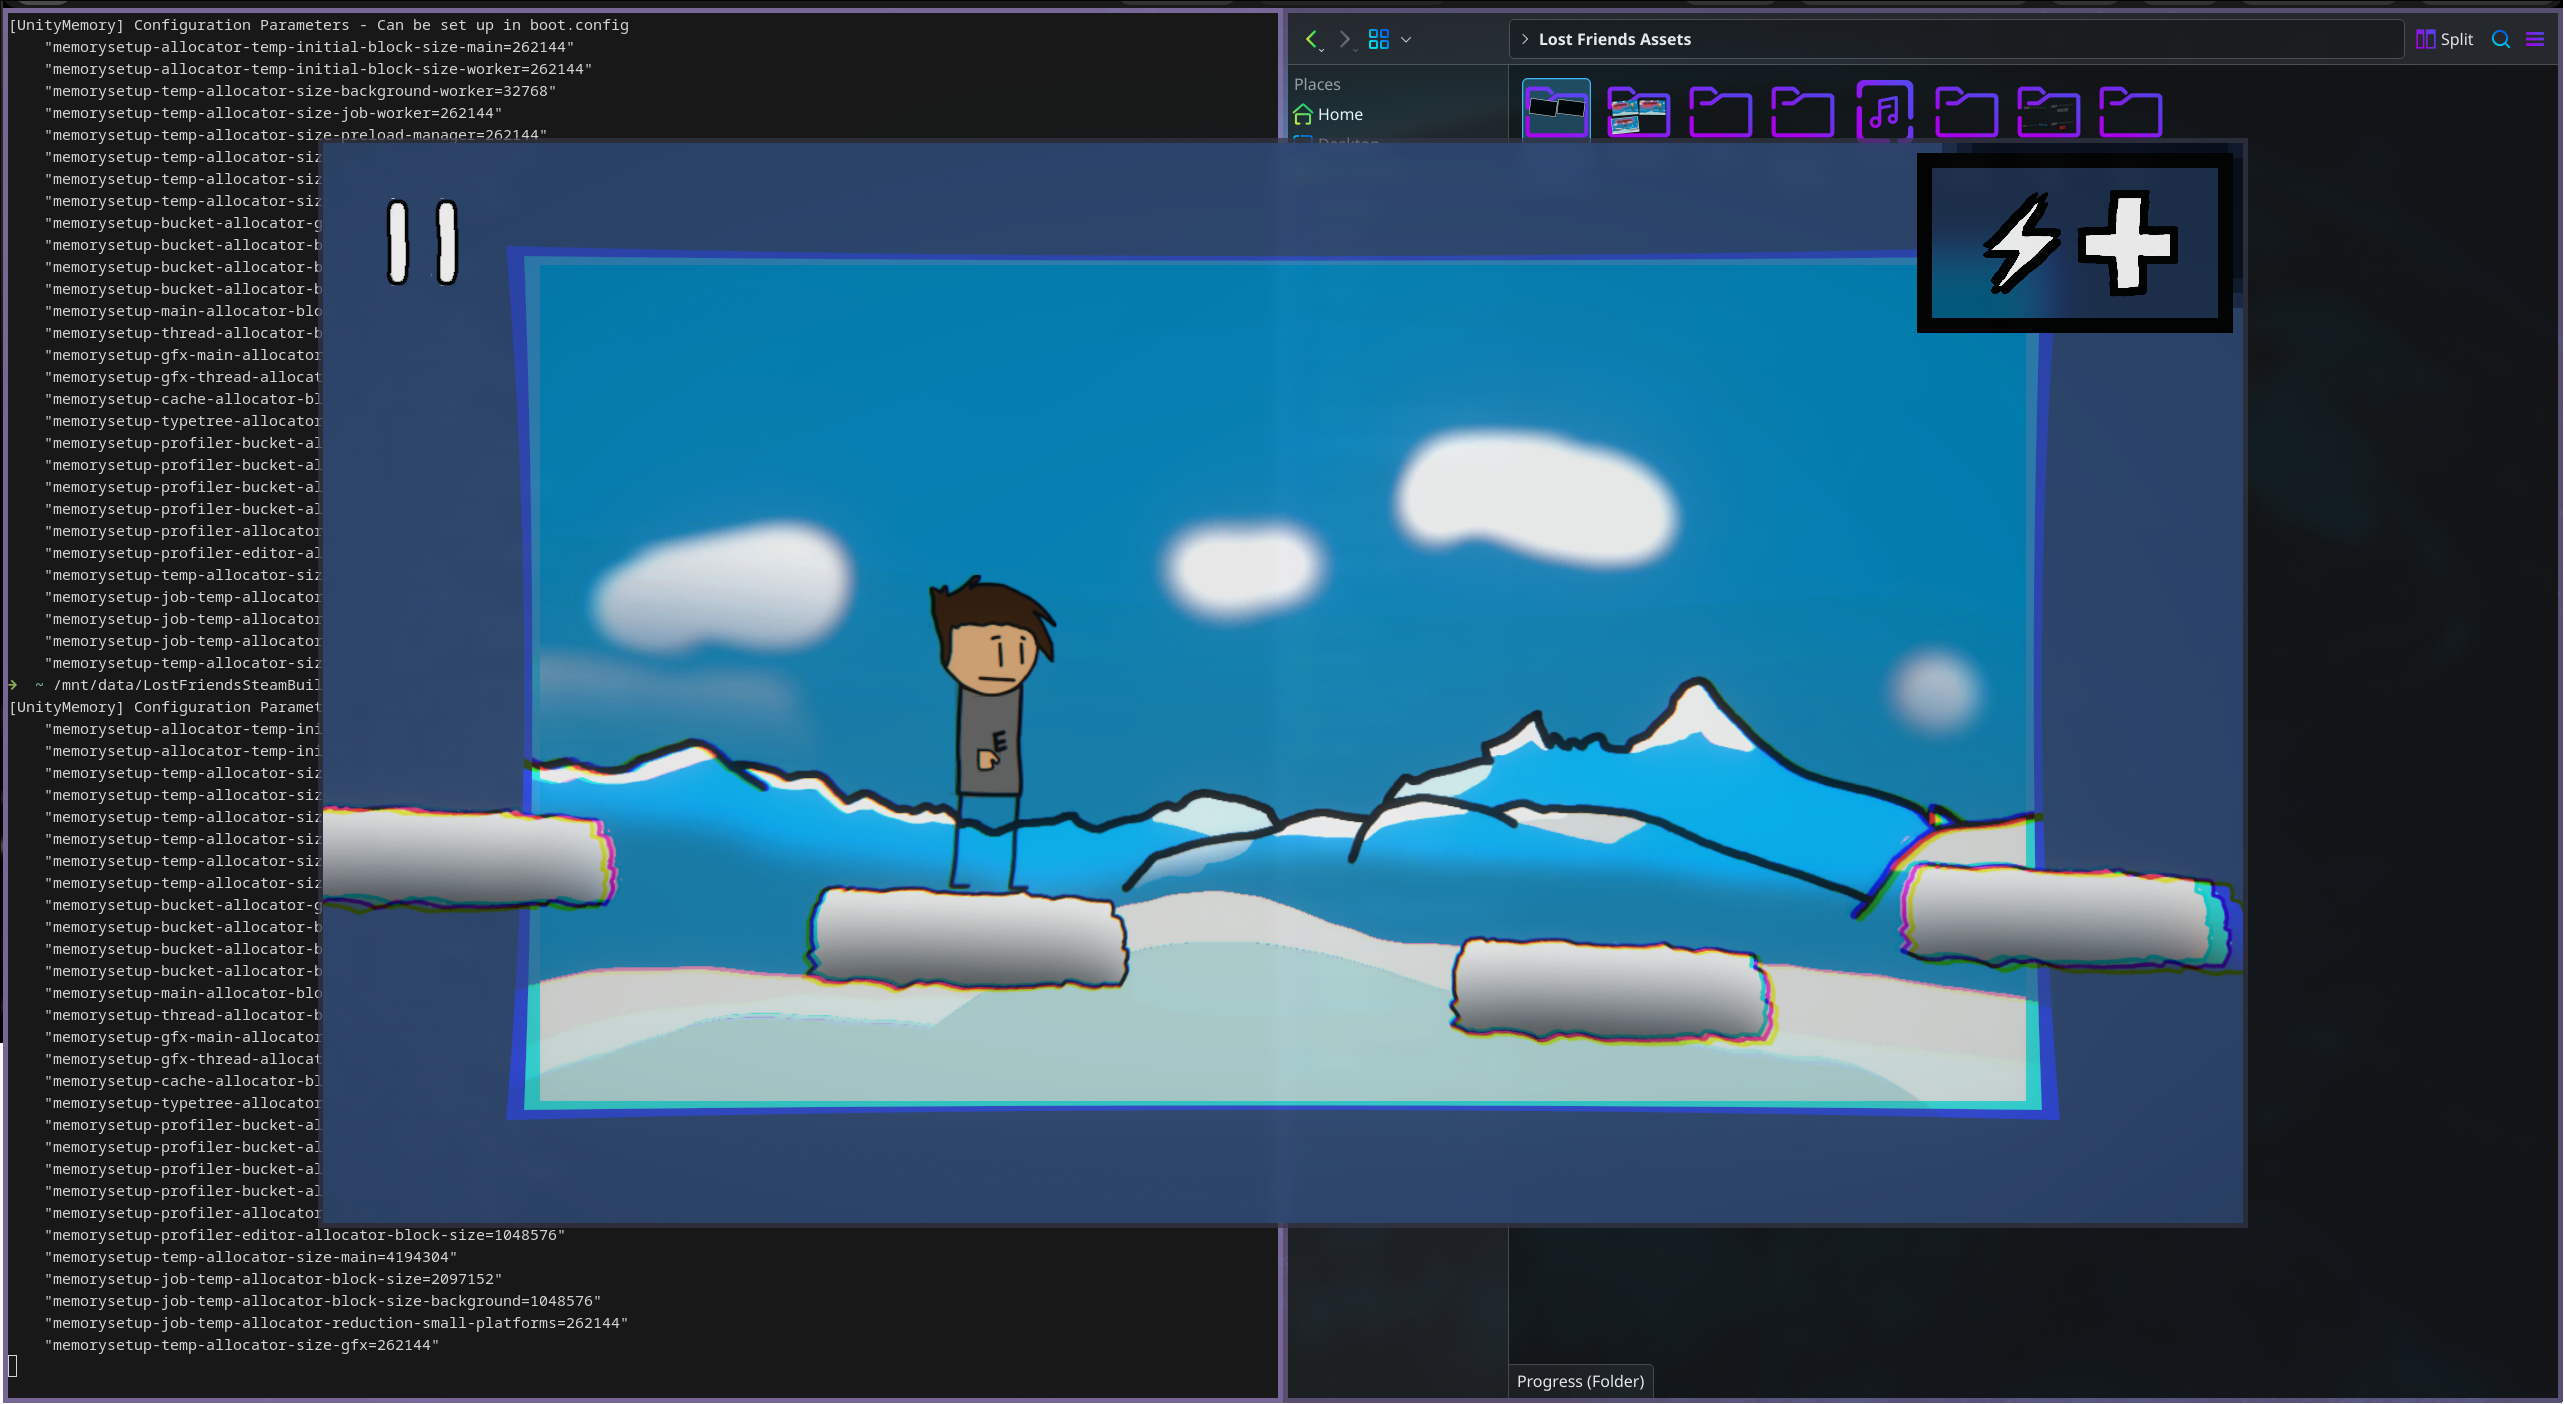Open Home in the Places panel

(x=1340, y=114)
